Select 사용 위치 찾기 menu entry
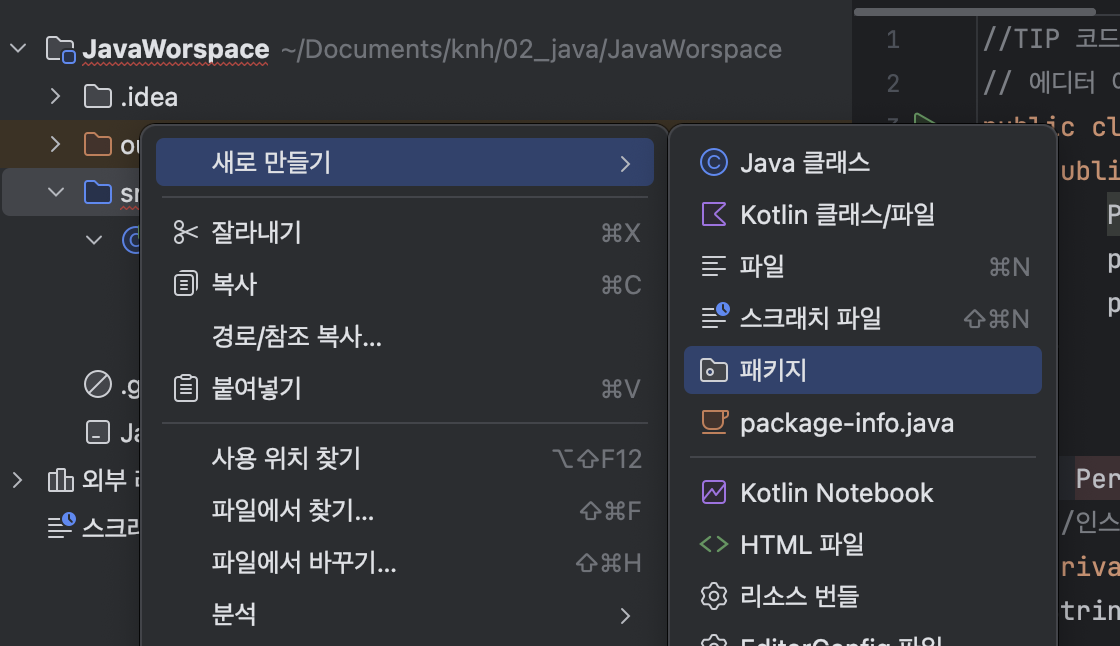The image size is (1120, 646). pos(404,458)
